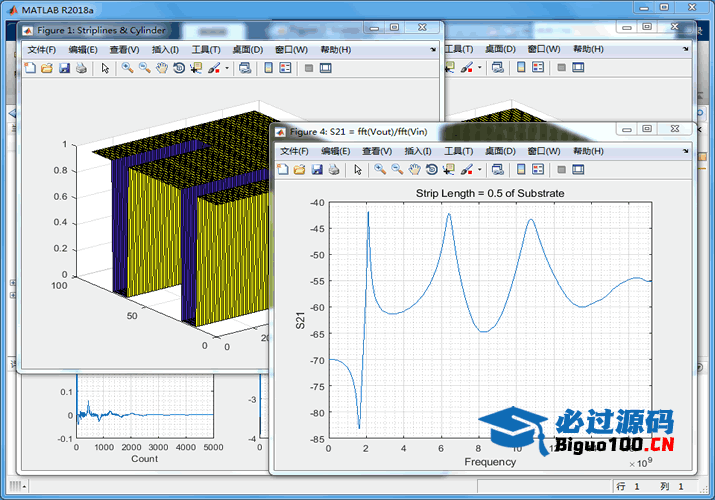Click Open File icon in Figure 1 toolbar
Screen dimensions: 715x500
pyautogui.click(x=47, y=68)
